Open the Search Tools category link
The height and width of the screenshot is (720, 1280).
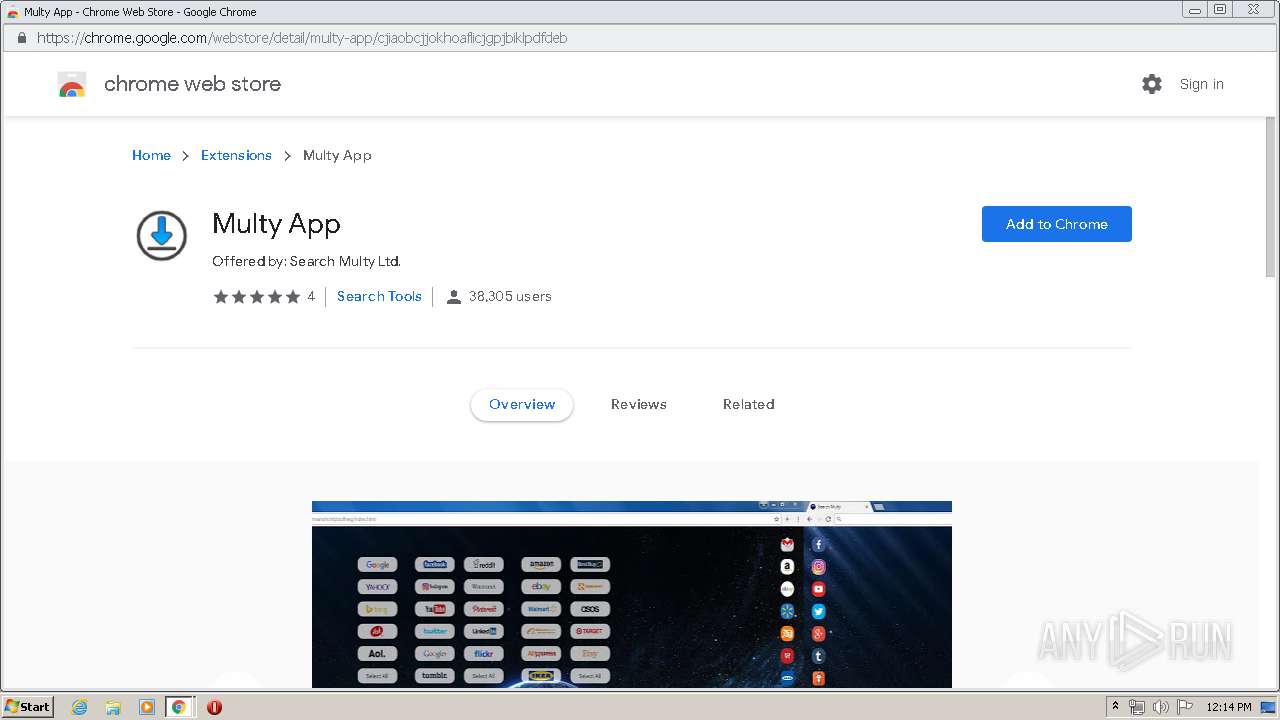pyautogui.click(x=379, y=296)
